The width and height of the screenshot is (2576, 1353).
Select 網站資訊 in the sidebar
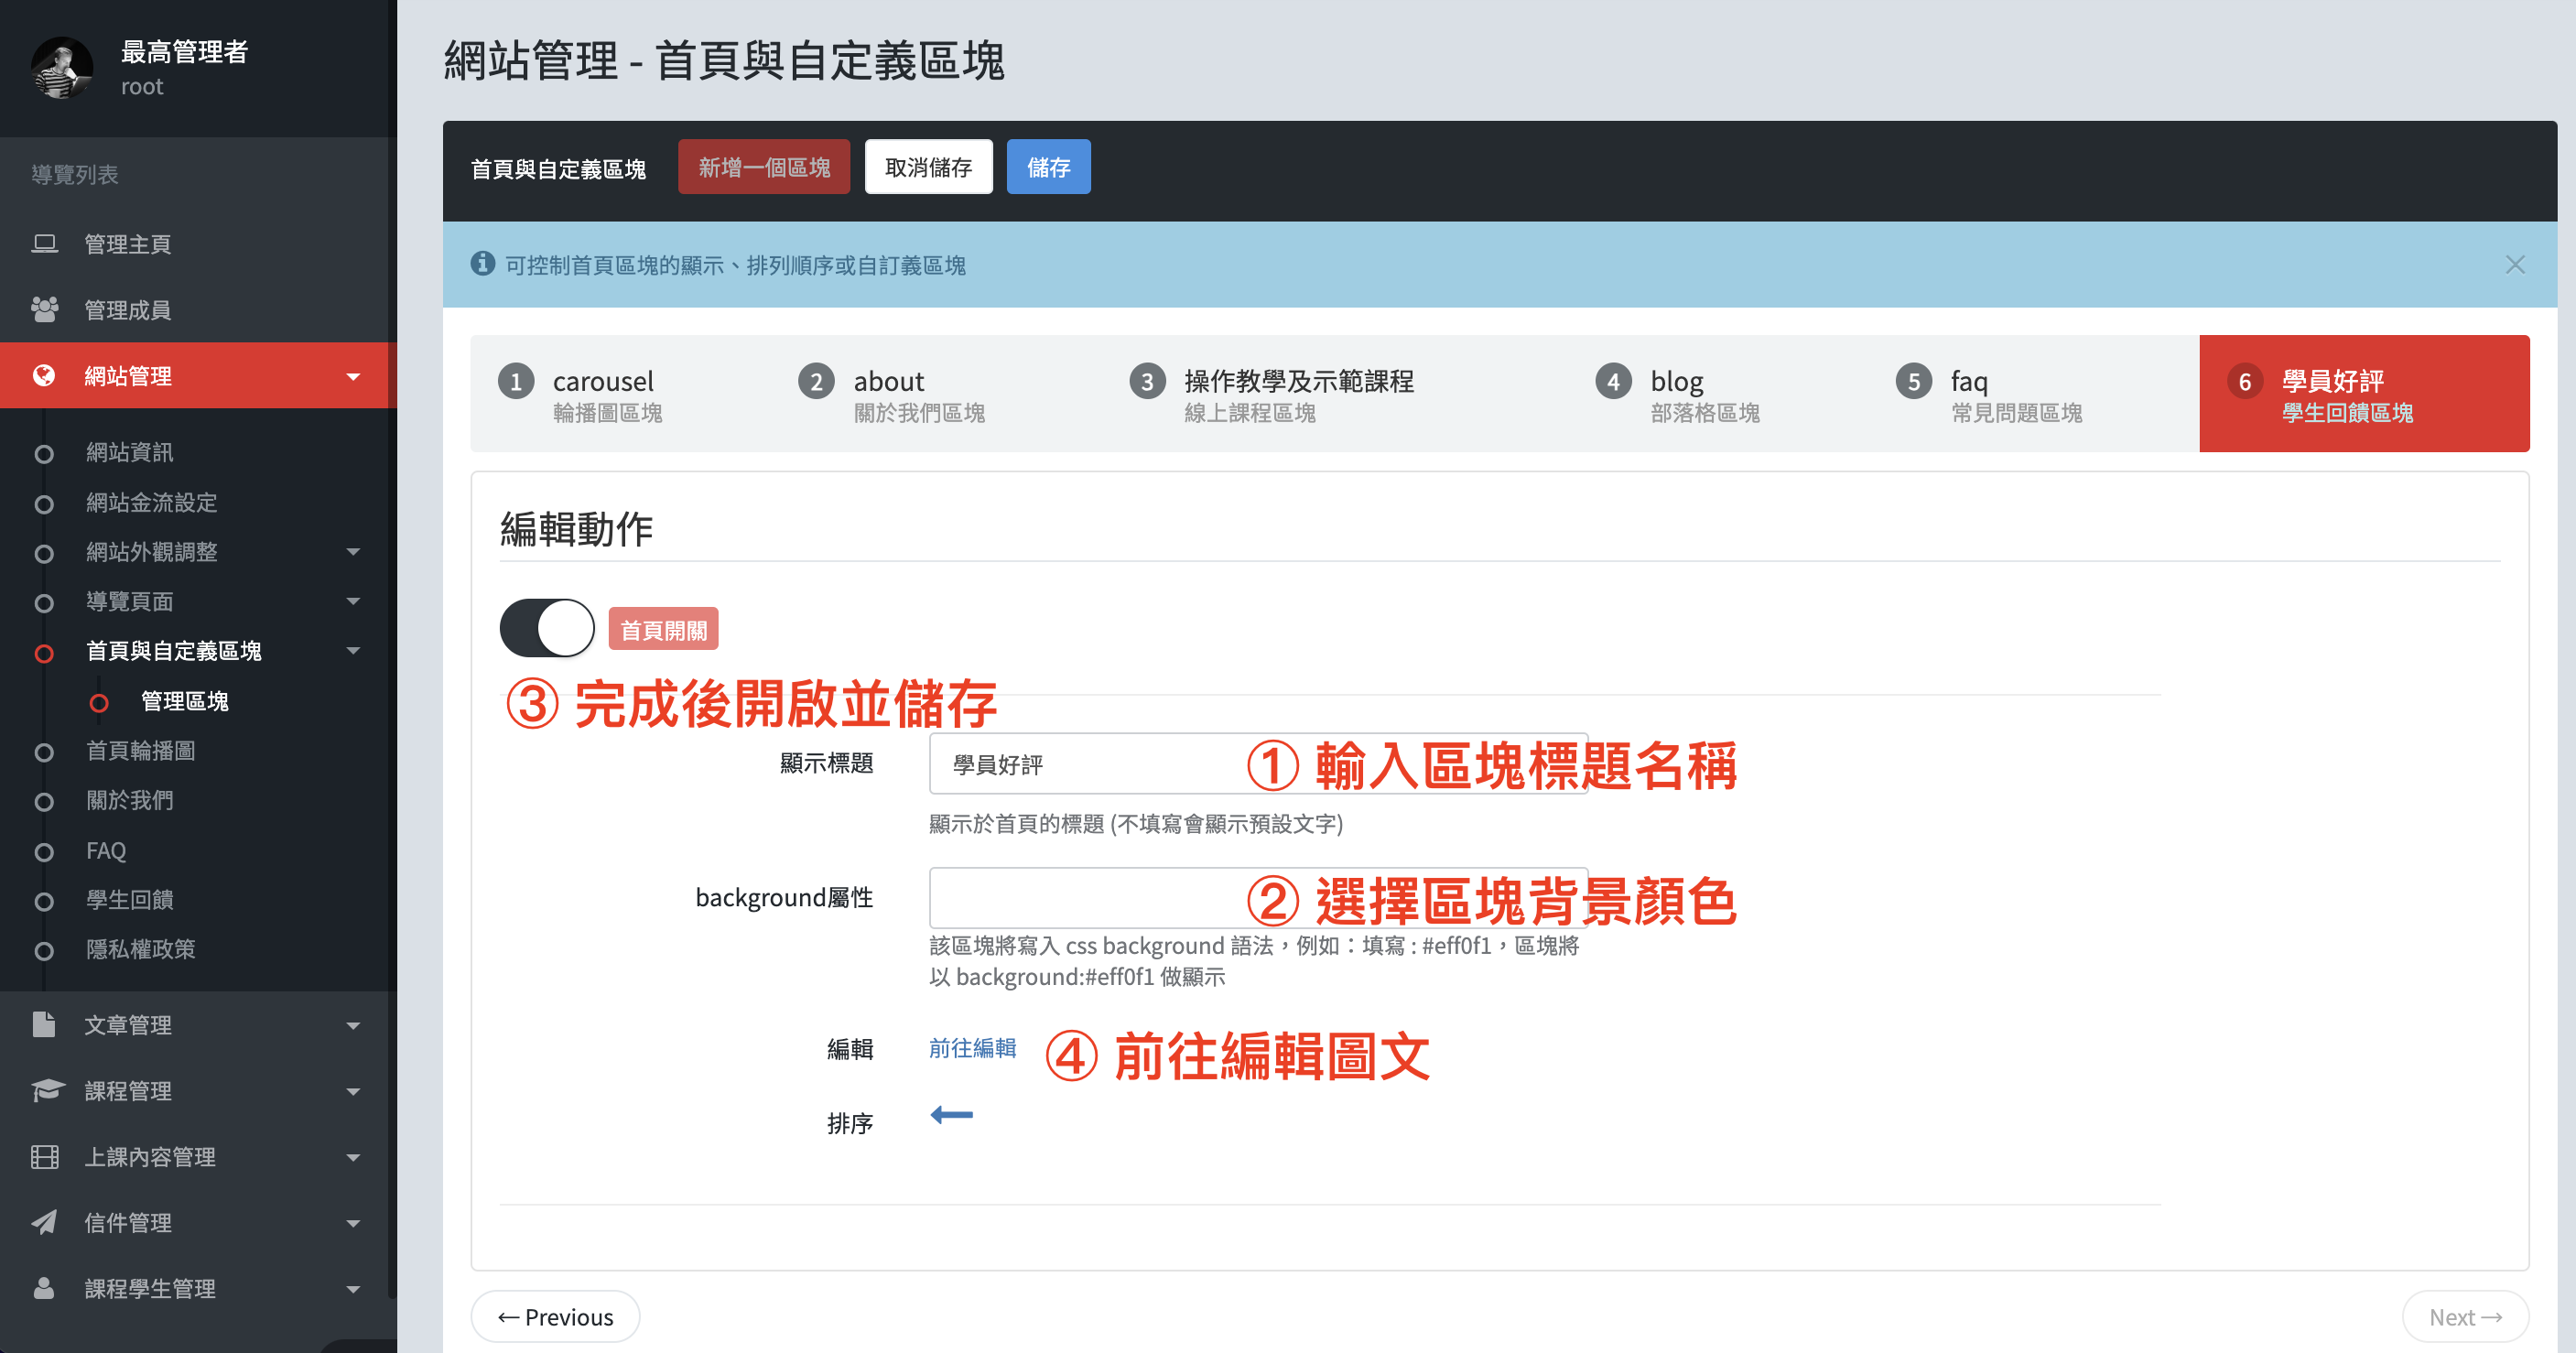point(129,452)
